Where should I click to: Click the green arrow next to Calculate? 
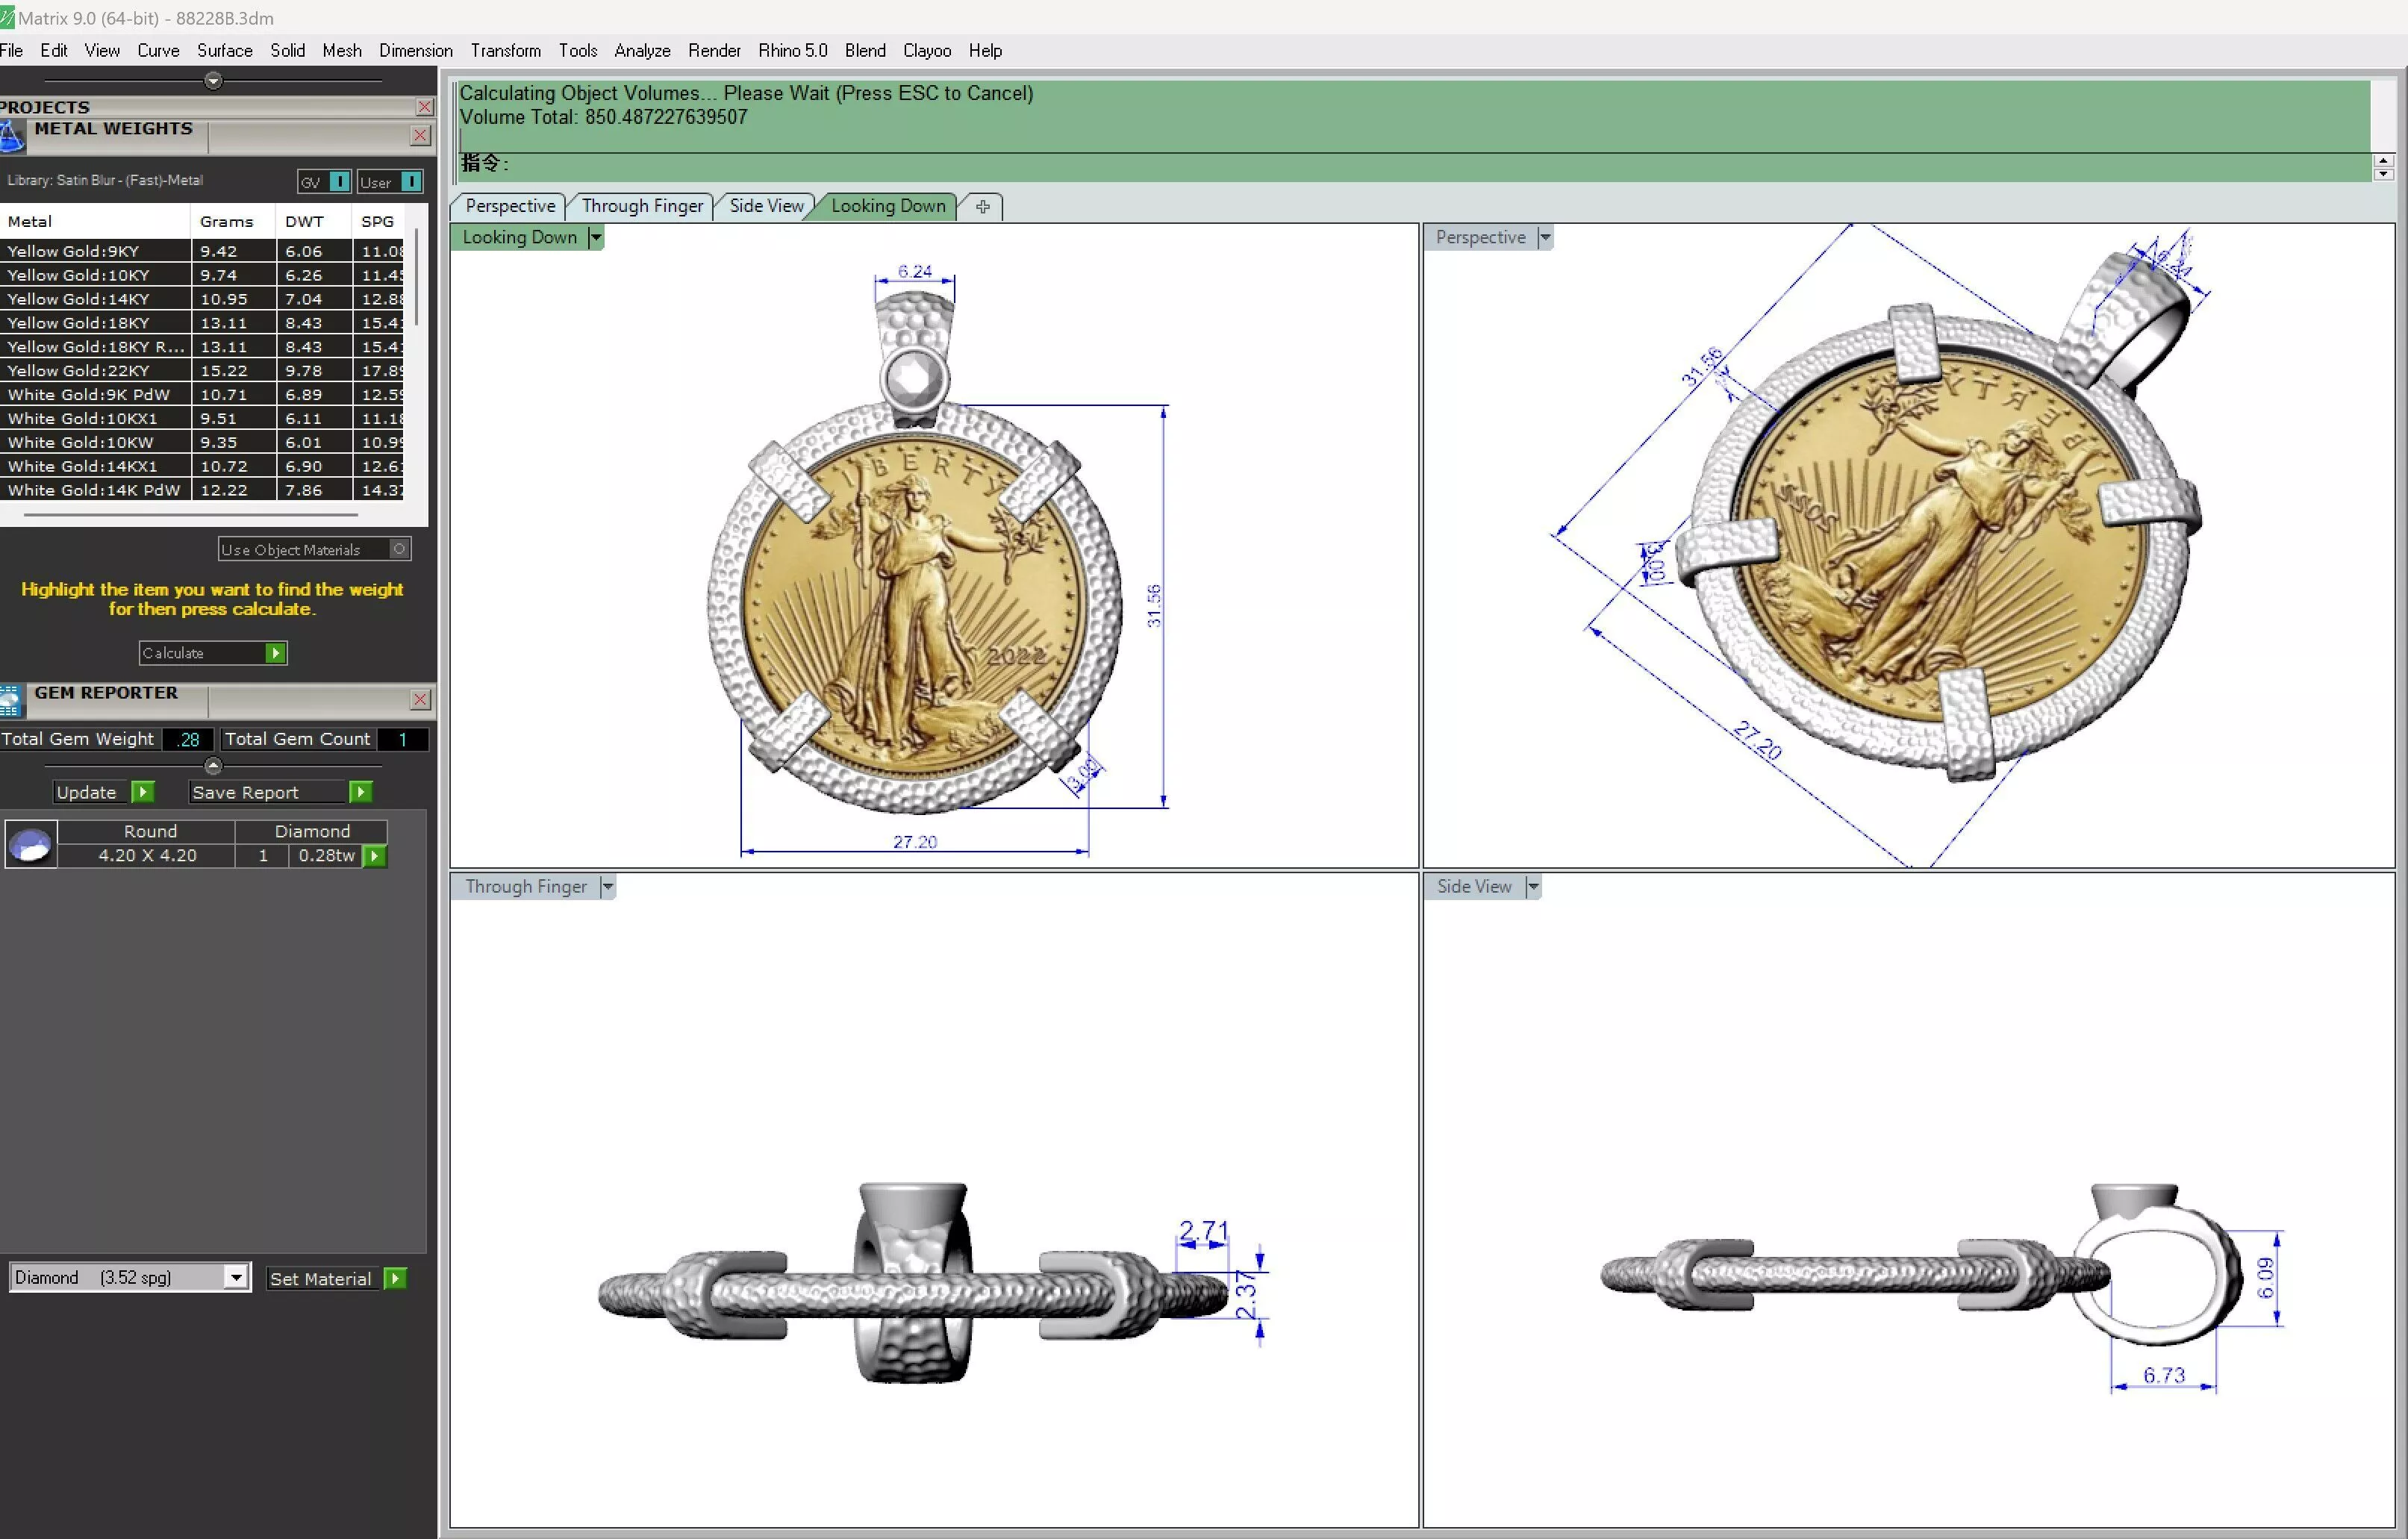coord(275,653)
